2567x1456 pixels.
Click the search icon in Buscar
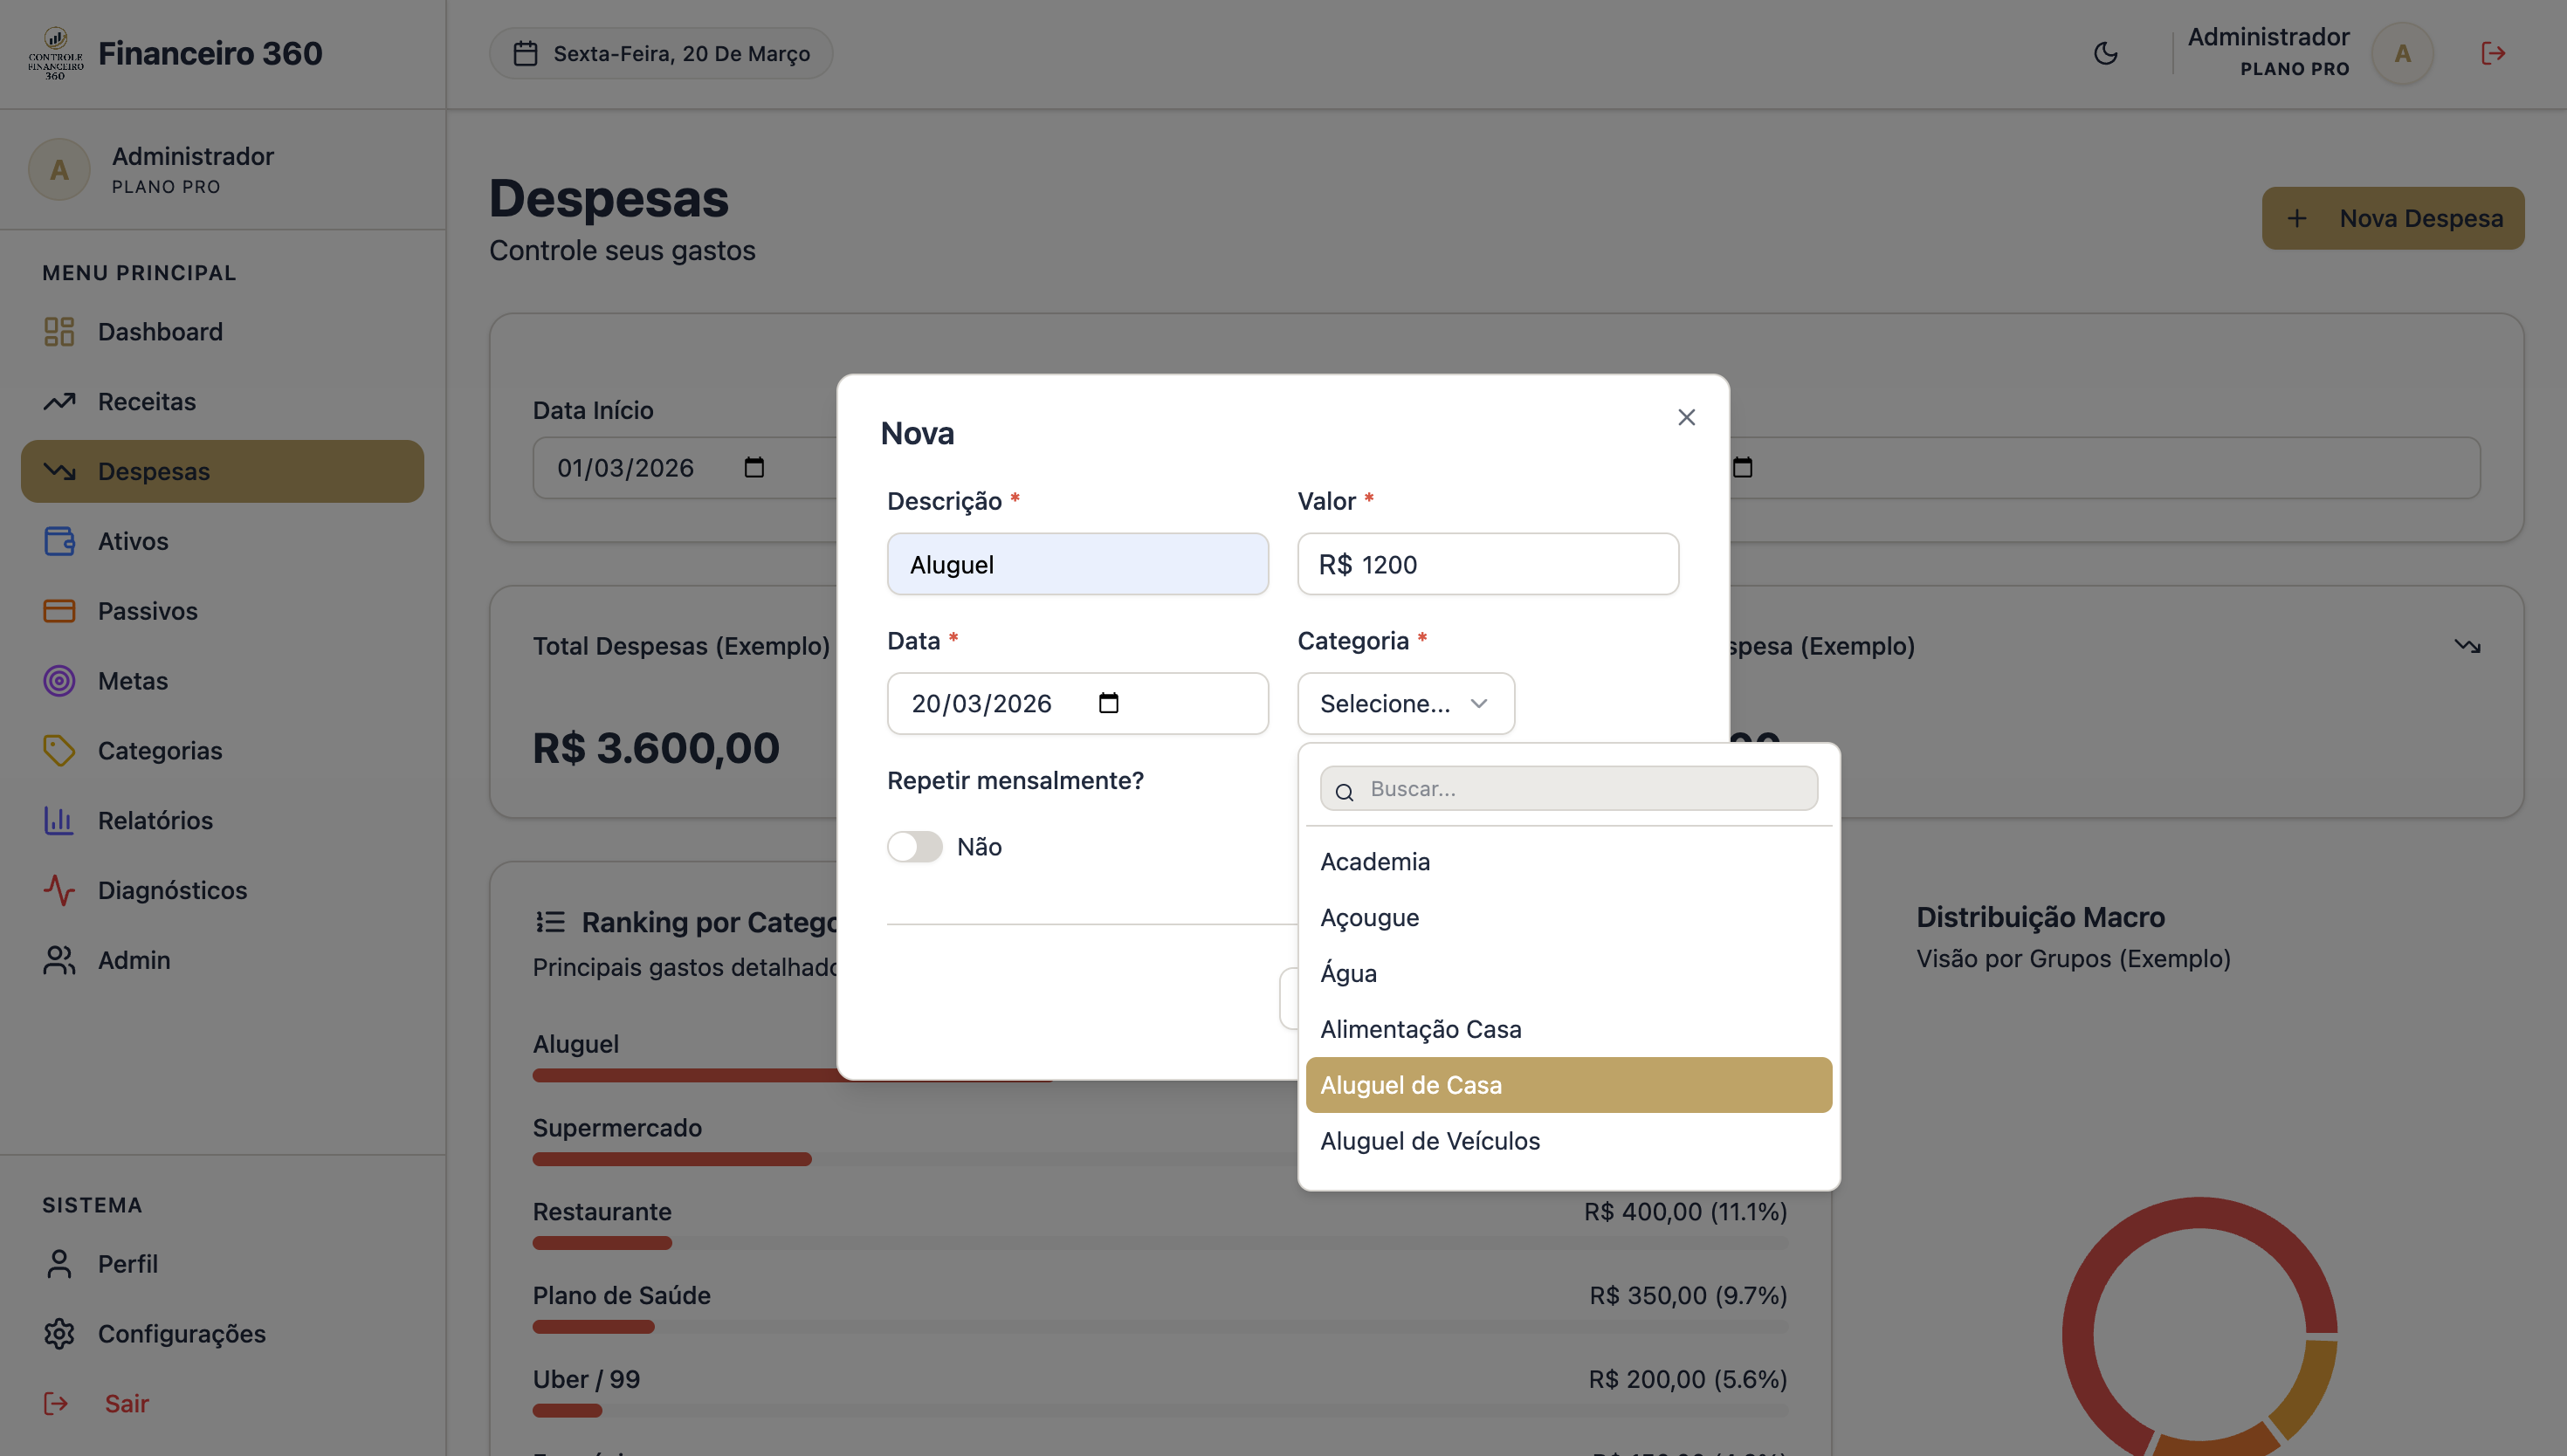coord(1344,791)
